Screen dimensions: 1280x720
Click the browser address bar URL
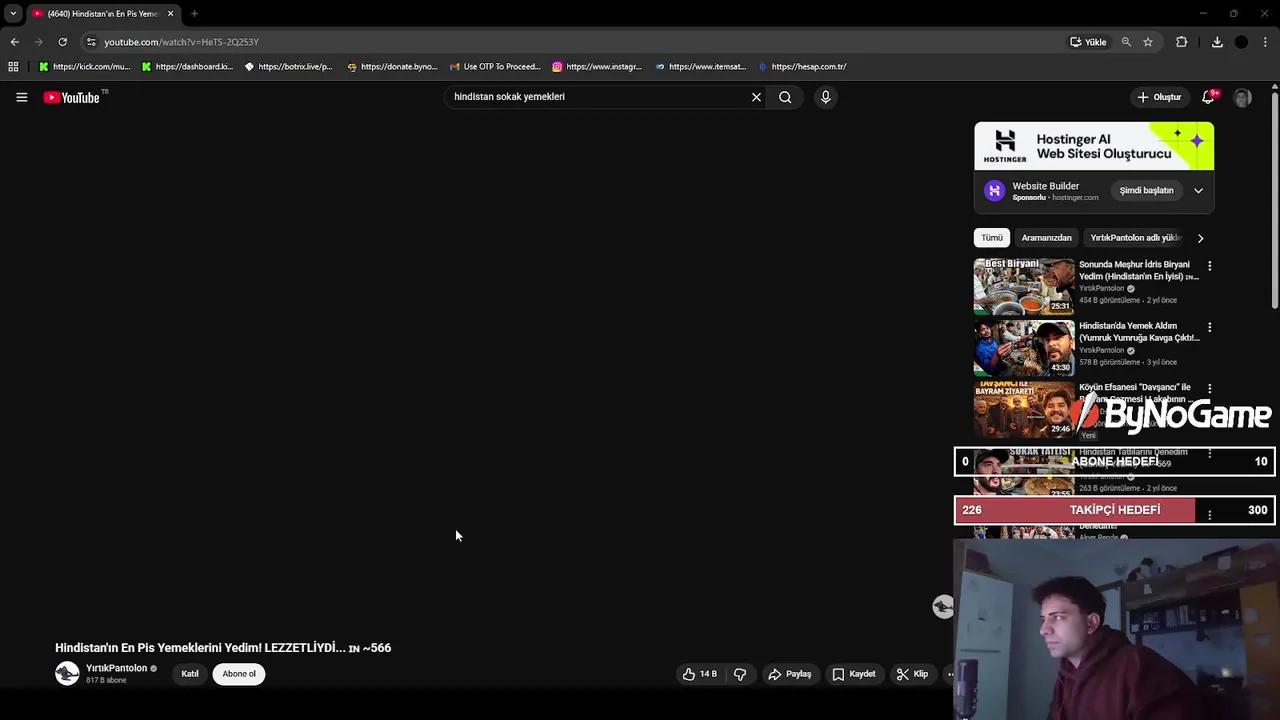coord(181,42)
